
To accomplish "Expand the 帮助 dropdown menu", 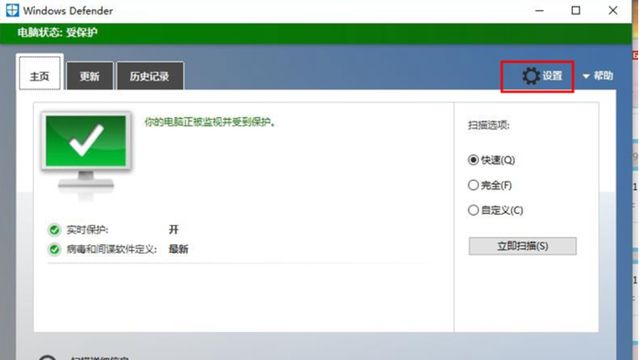I will (598, 76).
